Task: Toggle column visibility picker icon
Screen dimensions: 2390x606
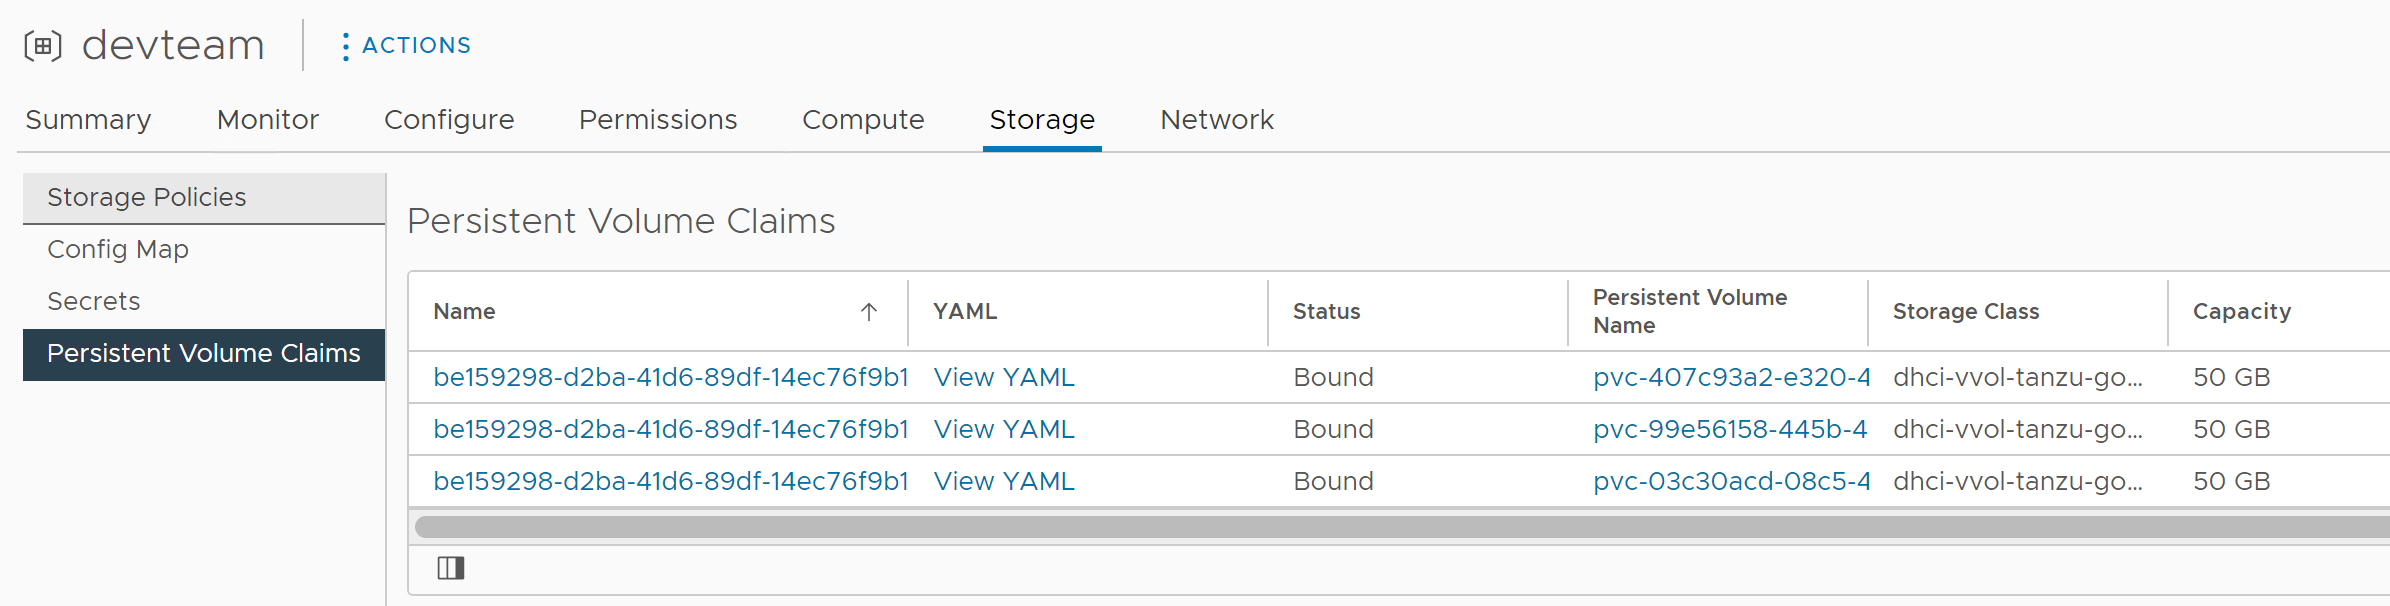Action: [451, 568]
